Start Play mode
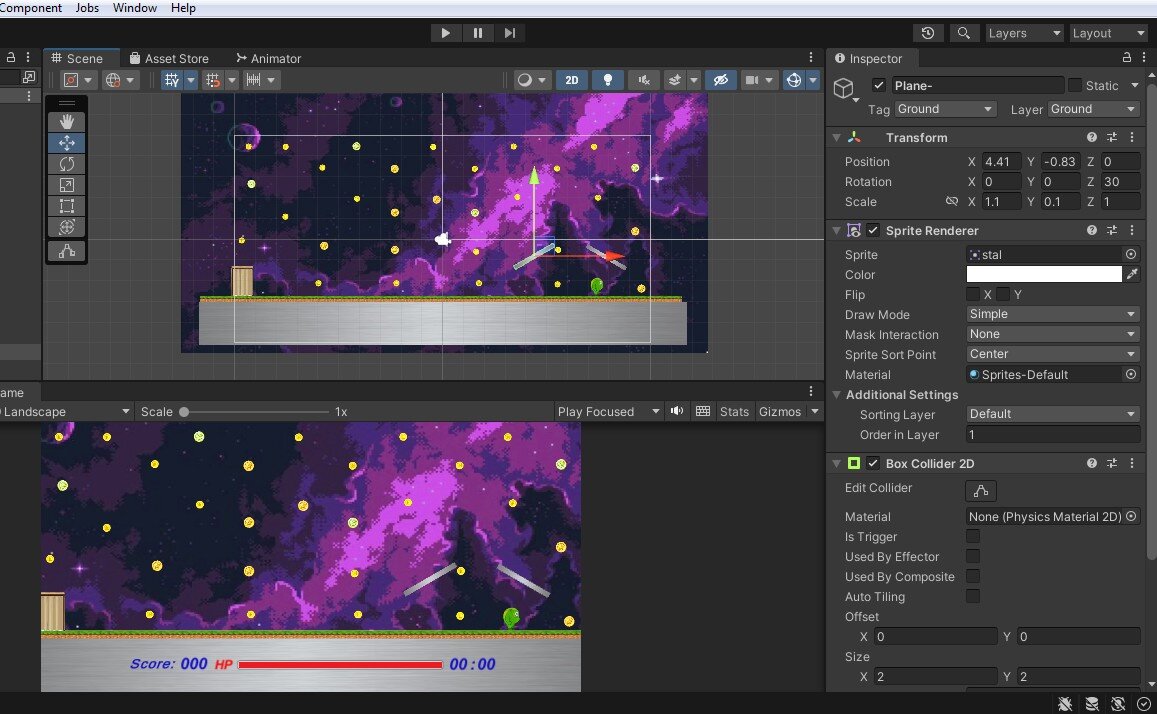This screenshot has width=1157, height=714. point(445,33)
